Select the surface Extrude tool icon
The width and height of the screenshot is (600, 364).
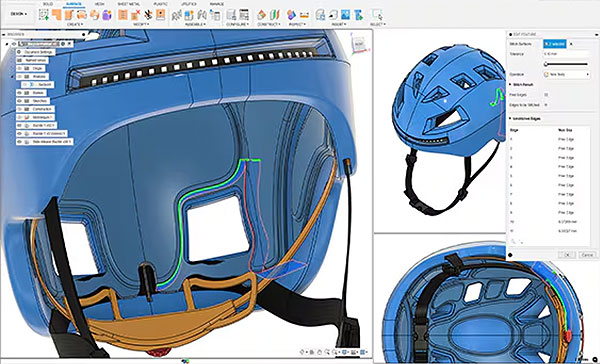(57, 15)
